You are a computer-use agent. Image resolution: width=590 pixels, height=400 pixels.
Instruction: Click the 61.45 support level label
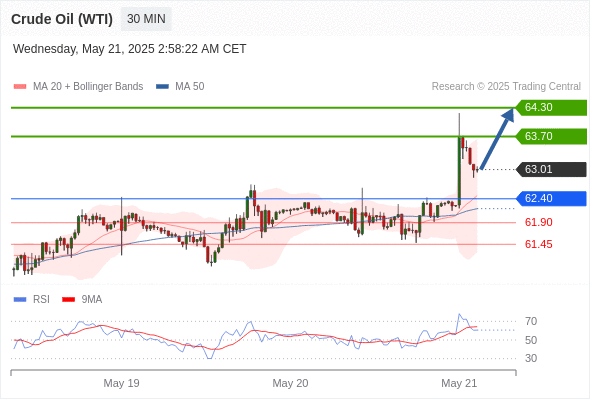click(x=538, y=245)
